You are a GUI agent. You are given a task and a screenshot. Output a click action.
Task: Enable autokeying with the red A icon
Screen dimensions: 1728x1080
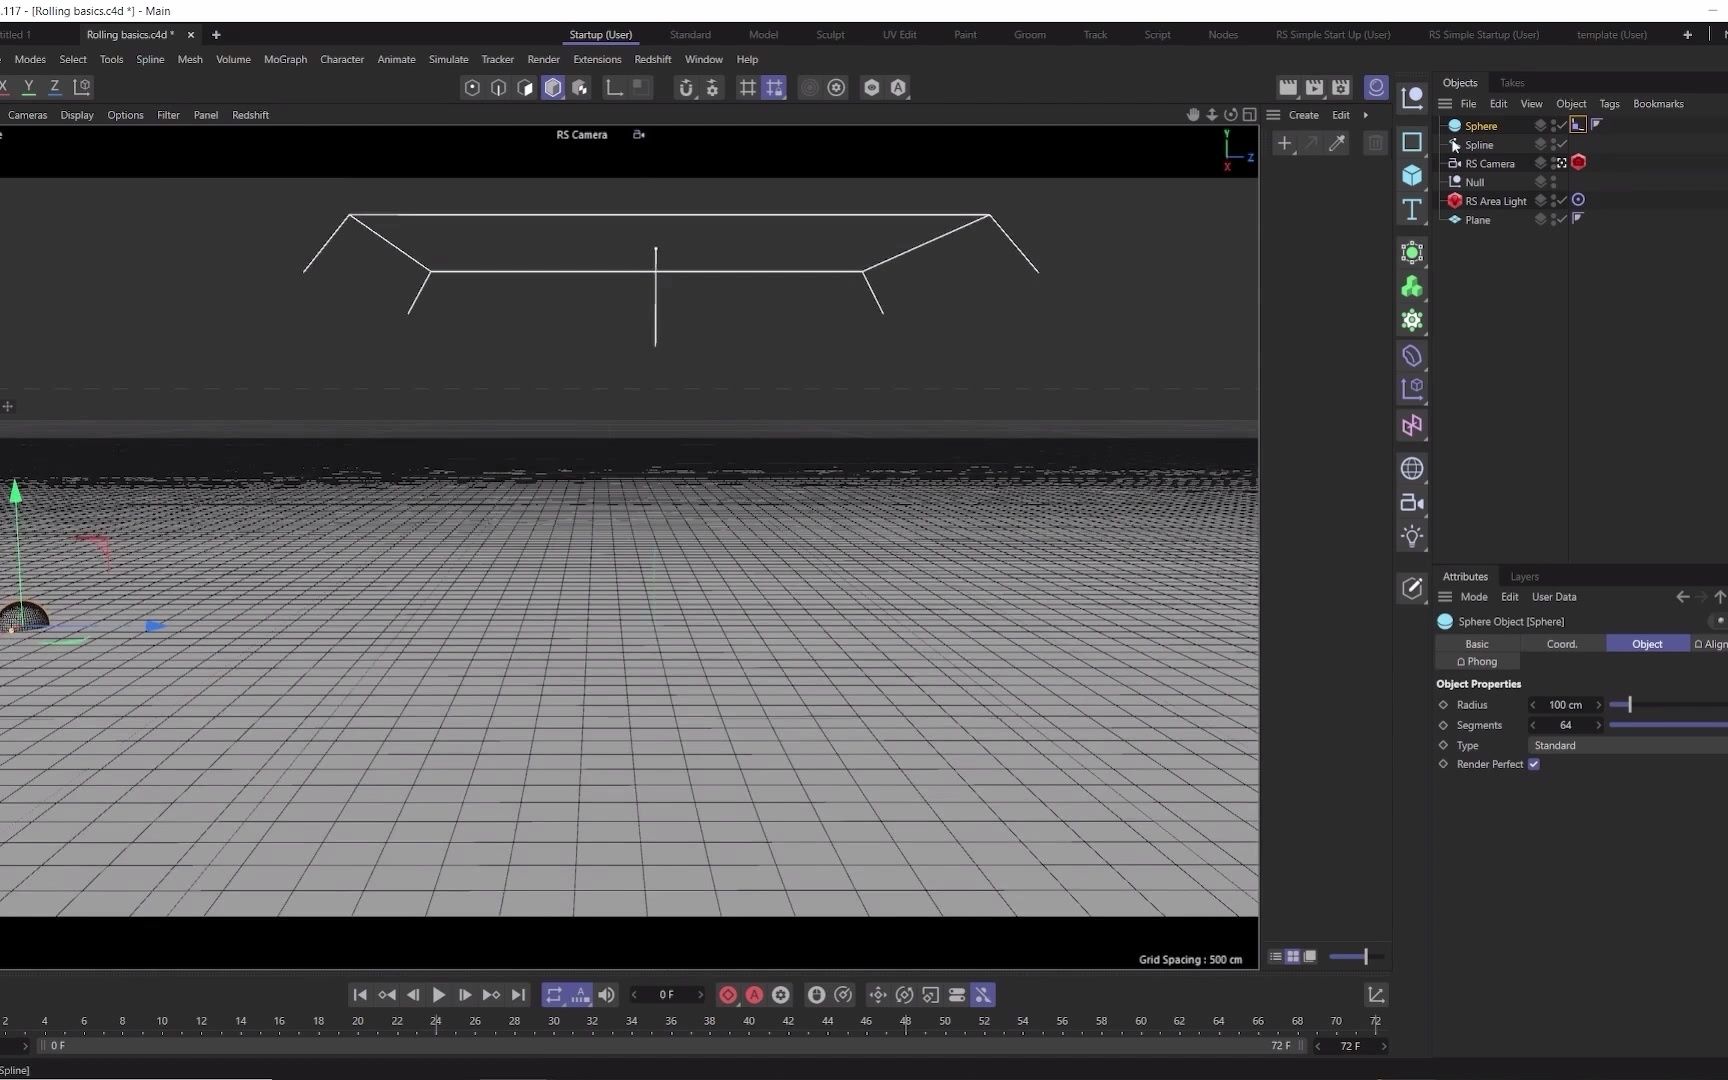[x=754, y=994]
